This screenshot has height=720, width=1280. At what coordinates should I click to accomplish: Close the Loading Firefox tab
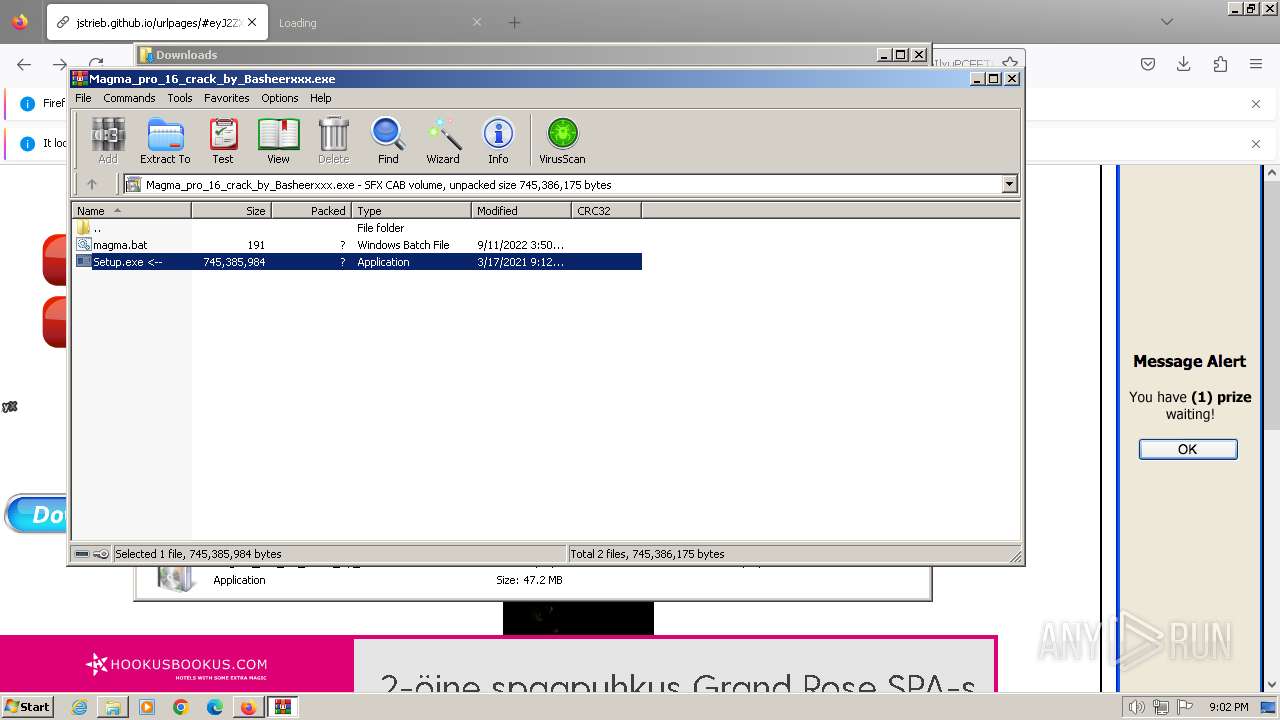(x=477, y=22)
